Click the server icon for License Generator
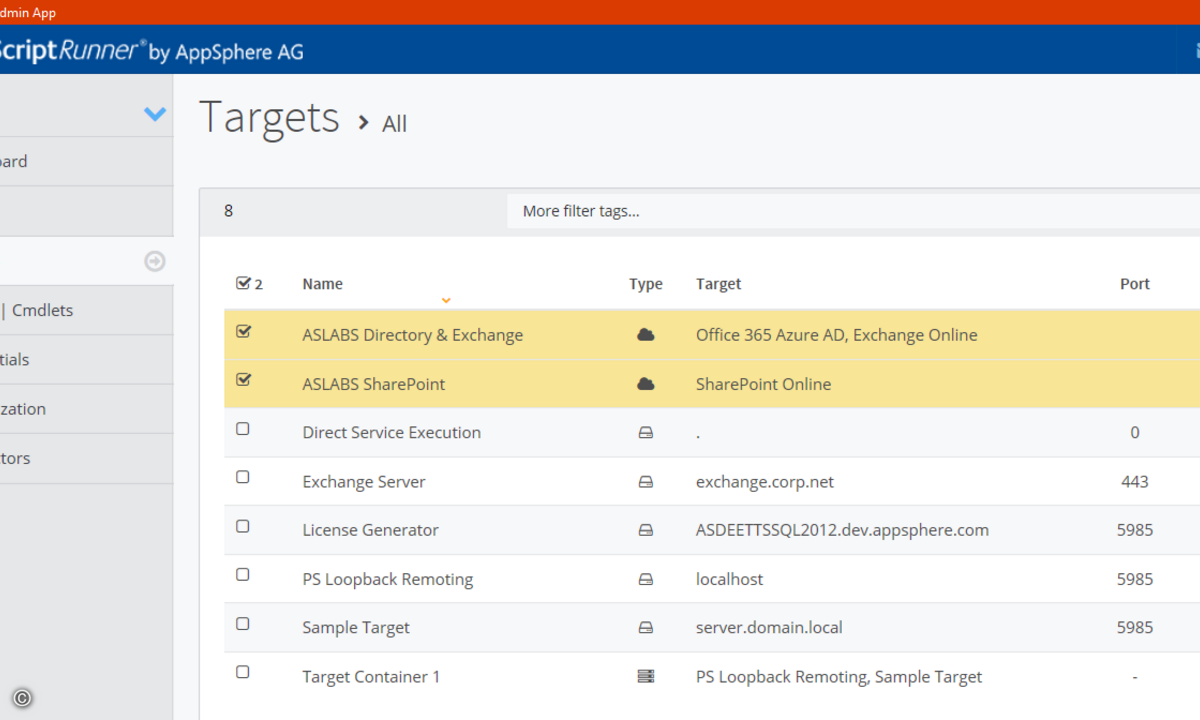1200x720 pixels. click(x=645, y=530)
